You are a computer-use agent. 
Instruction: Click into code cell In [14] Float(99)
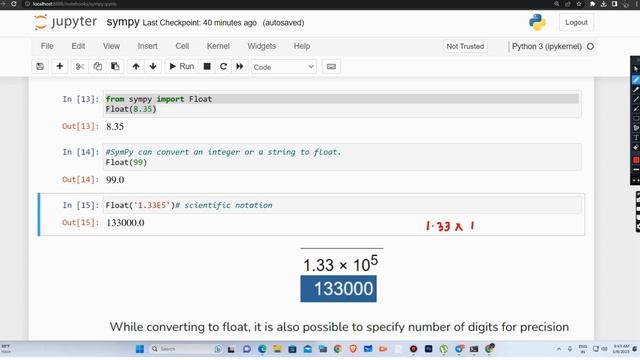point(342,157)
